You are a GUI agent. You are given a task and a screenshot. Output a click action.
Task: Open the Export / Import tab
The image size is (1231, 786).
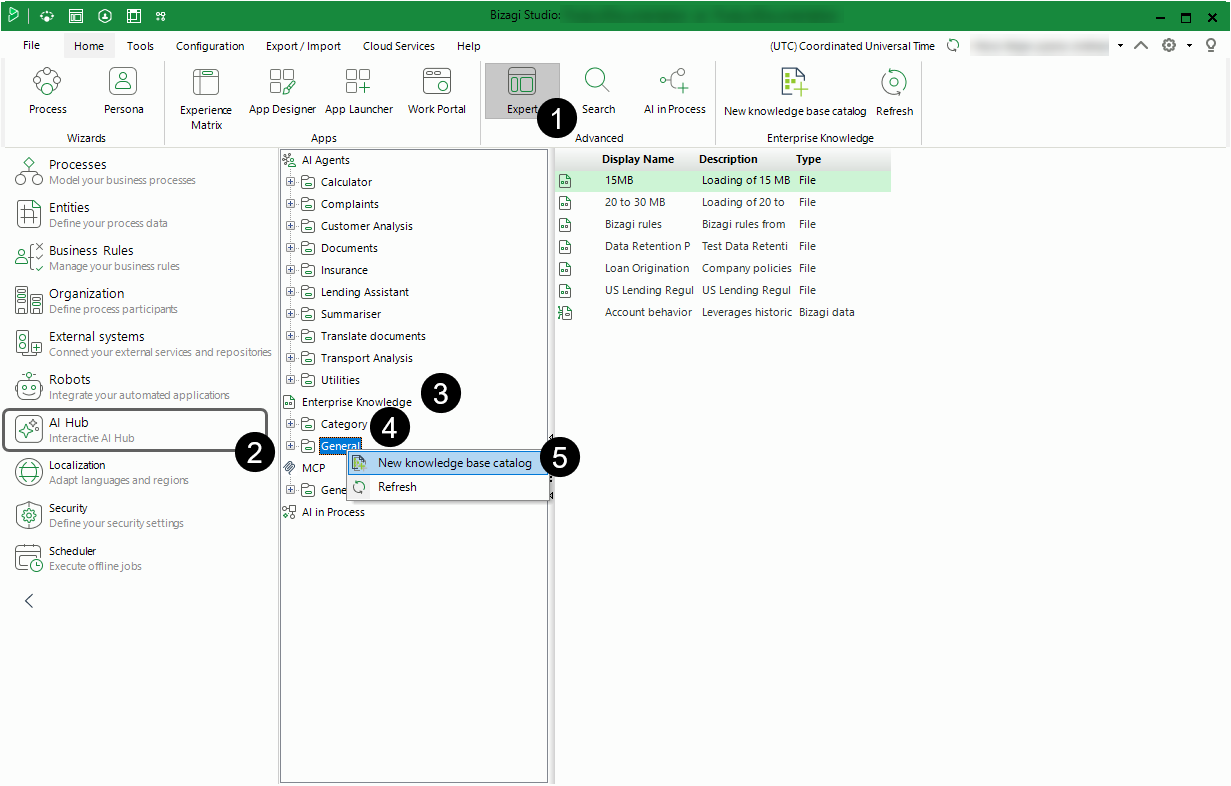point(303,46)
